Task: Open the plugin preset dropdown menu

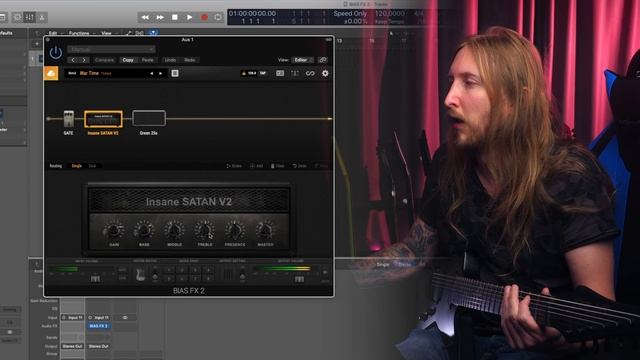Action: 111,49
